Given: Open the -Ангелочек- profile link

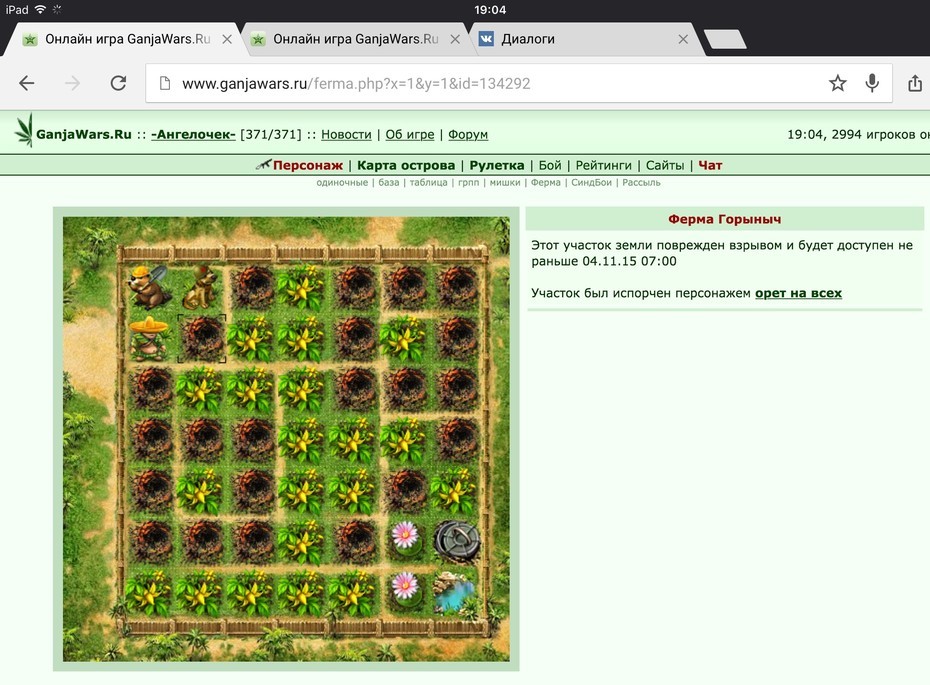Looking at the screenshot, I should [193, 135].
